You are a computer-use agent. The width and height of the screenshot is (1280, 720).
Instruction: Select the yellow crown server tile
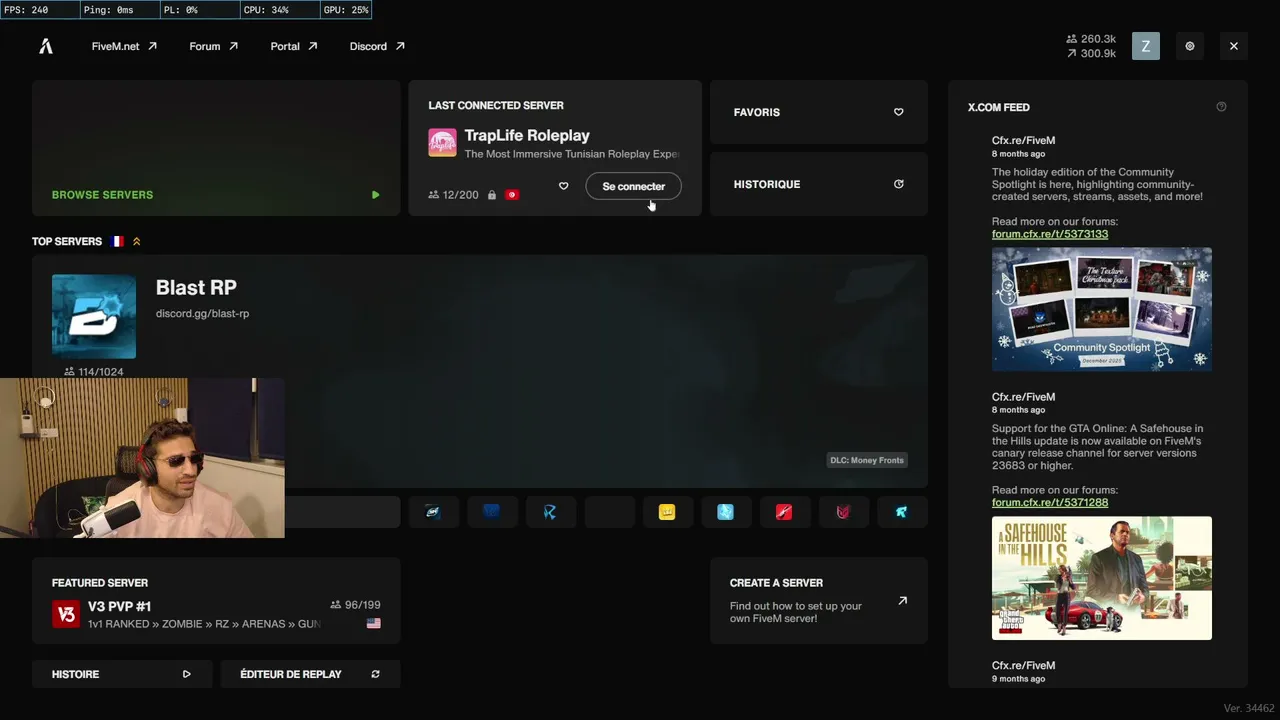(667, 512)
